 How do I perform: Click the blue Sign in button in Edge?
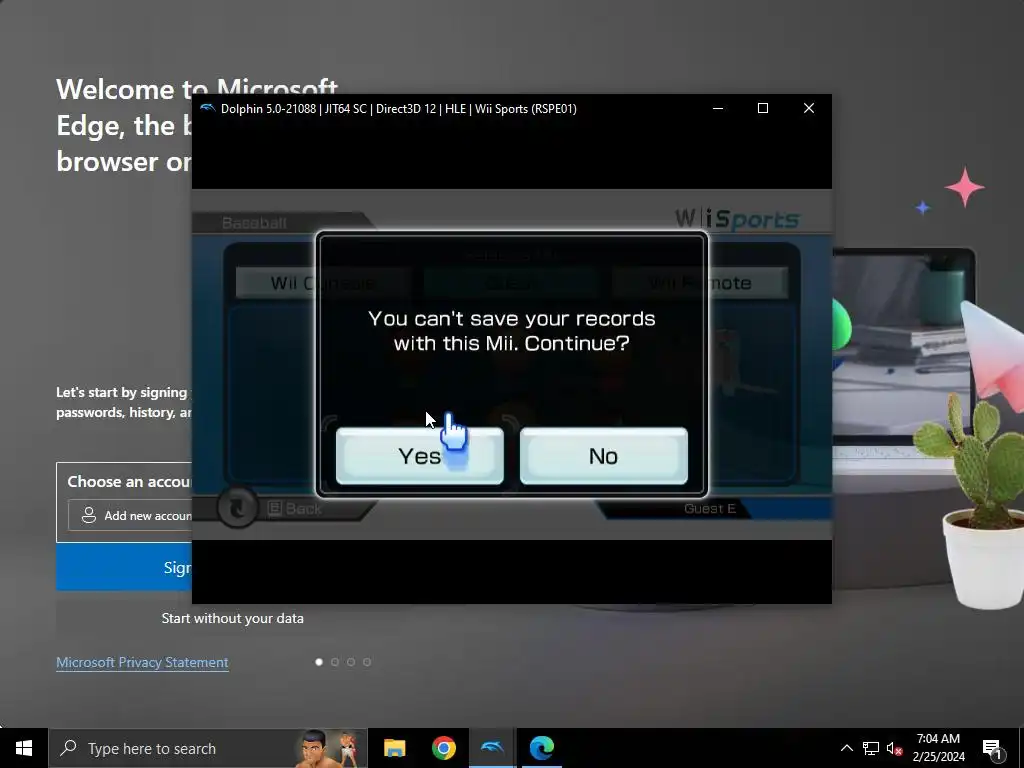[x=124, y=568]
